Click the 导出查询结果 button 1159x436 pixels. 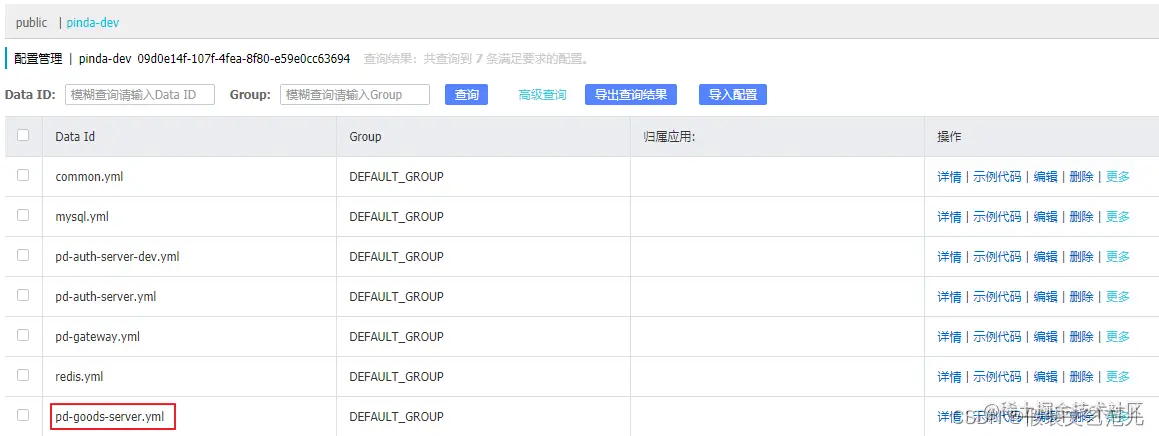(631, 95)
